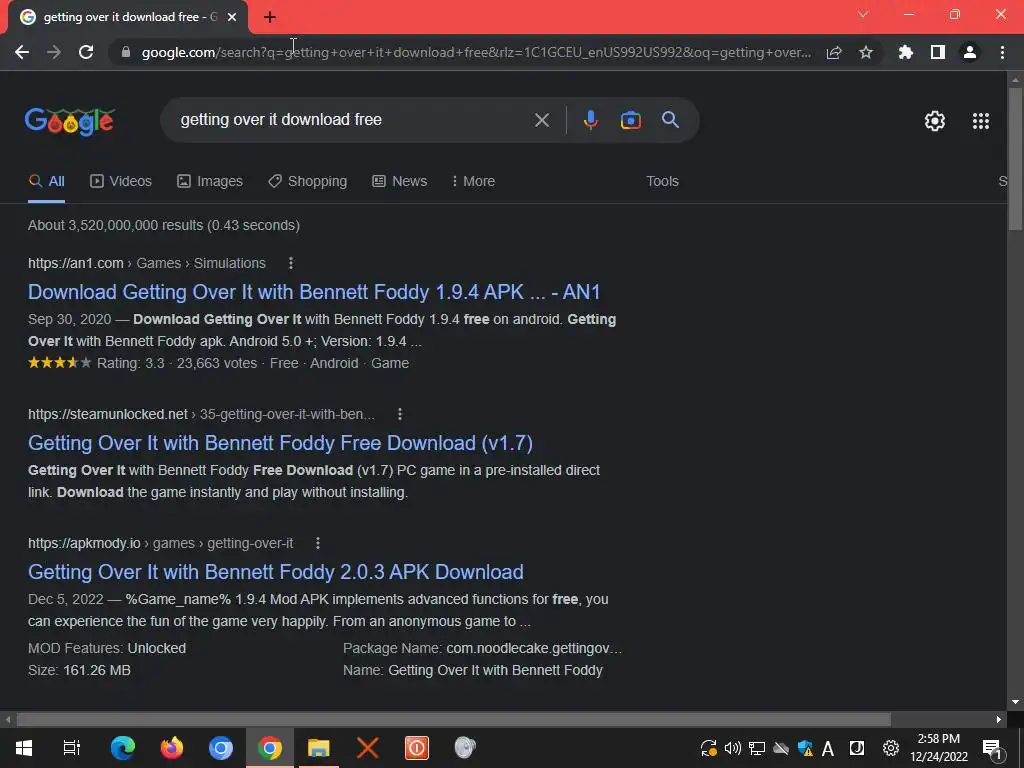This screenshot has width=1024, height=768.
Task: Open Task View in the taskbar
Action: coord(72,748)
